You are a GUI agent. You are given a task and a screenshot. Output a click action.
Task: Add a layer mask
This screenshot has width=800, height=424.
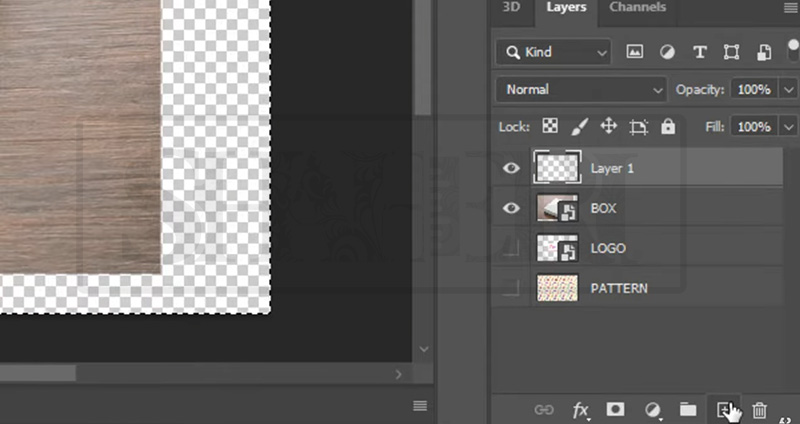[x=616, y=410]
